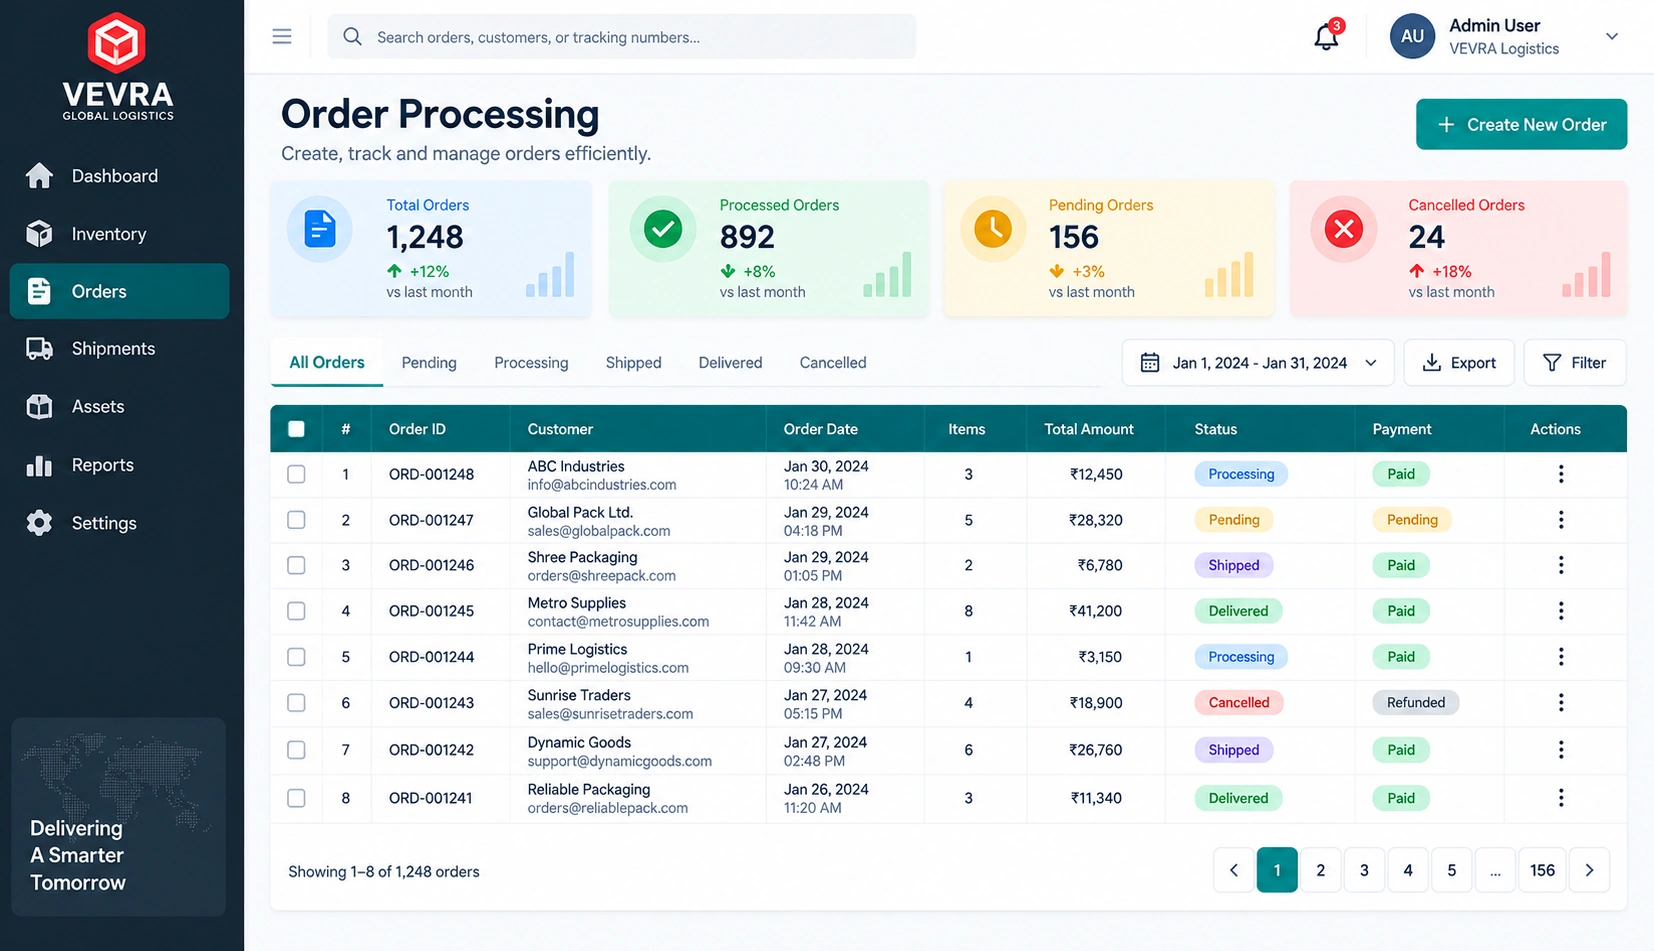
Task: Go to page 156
Action: 1542,870
